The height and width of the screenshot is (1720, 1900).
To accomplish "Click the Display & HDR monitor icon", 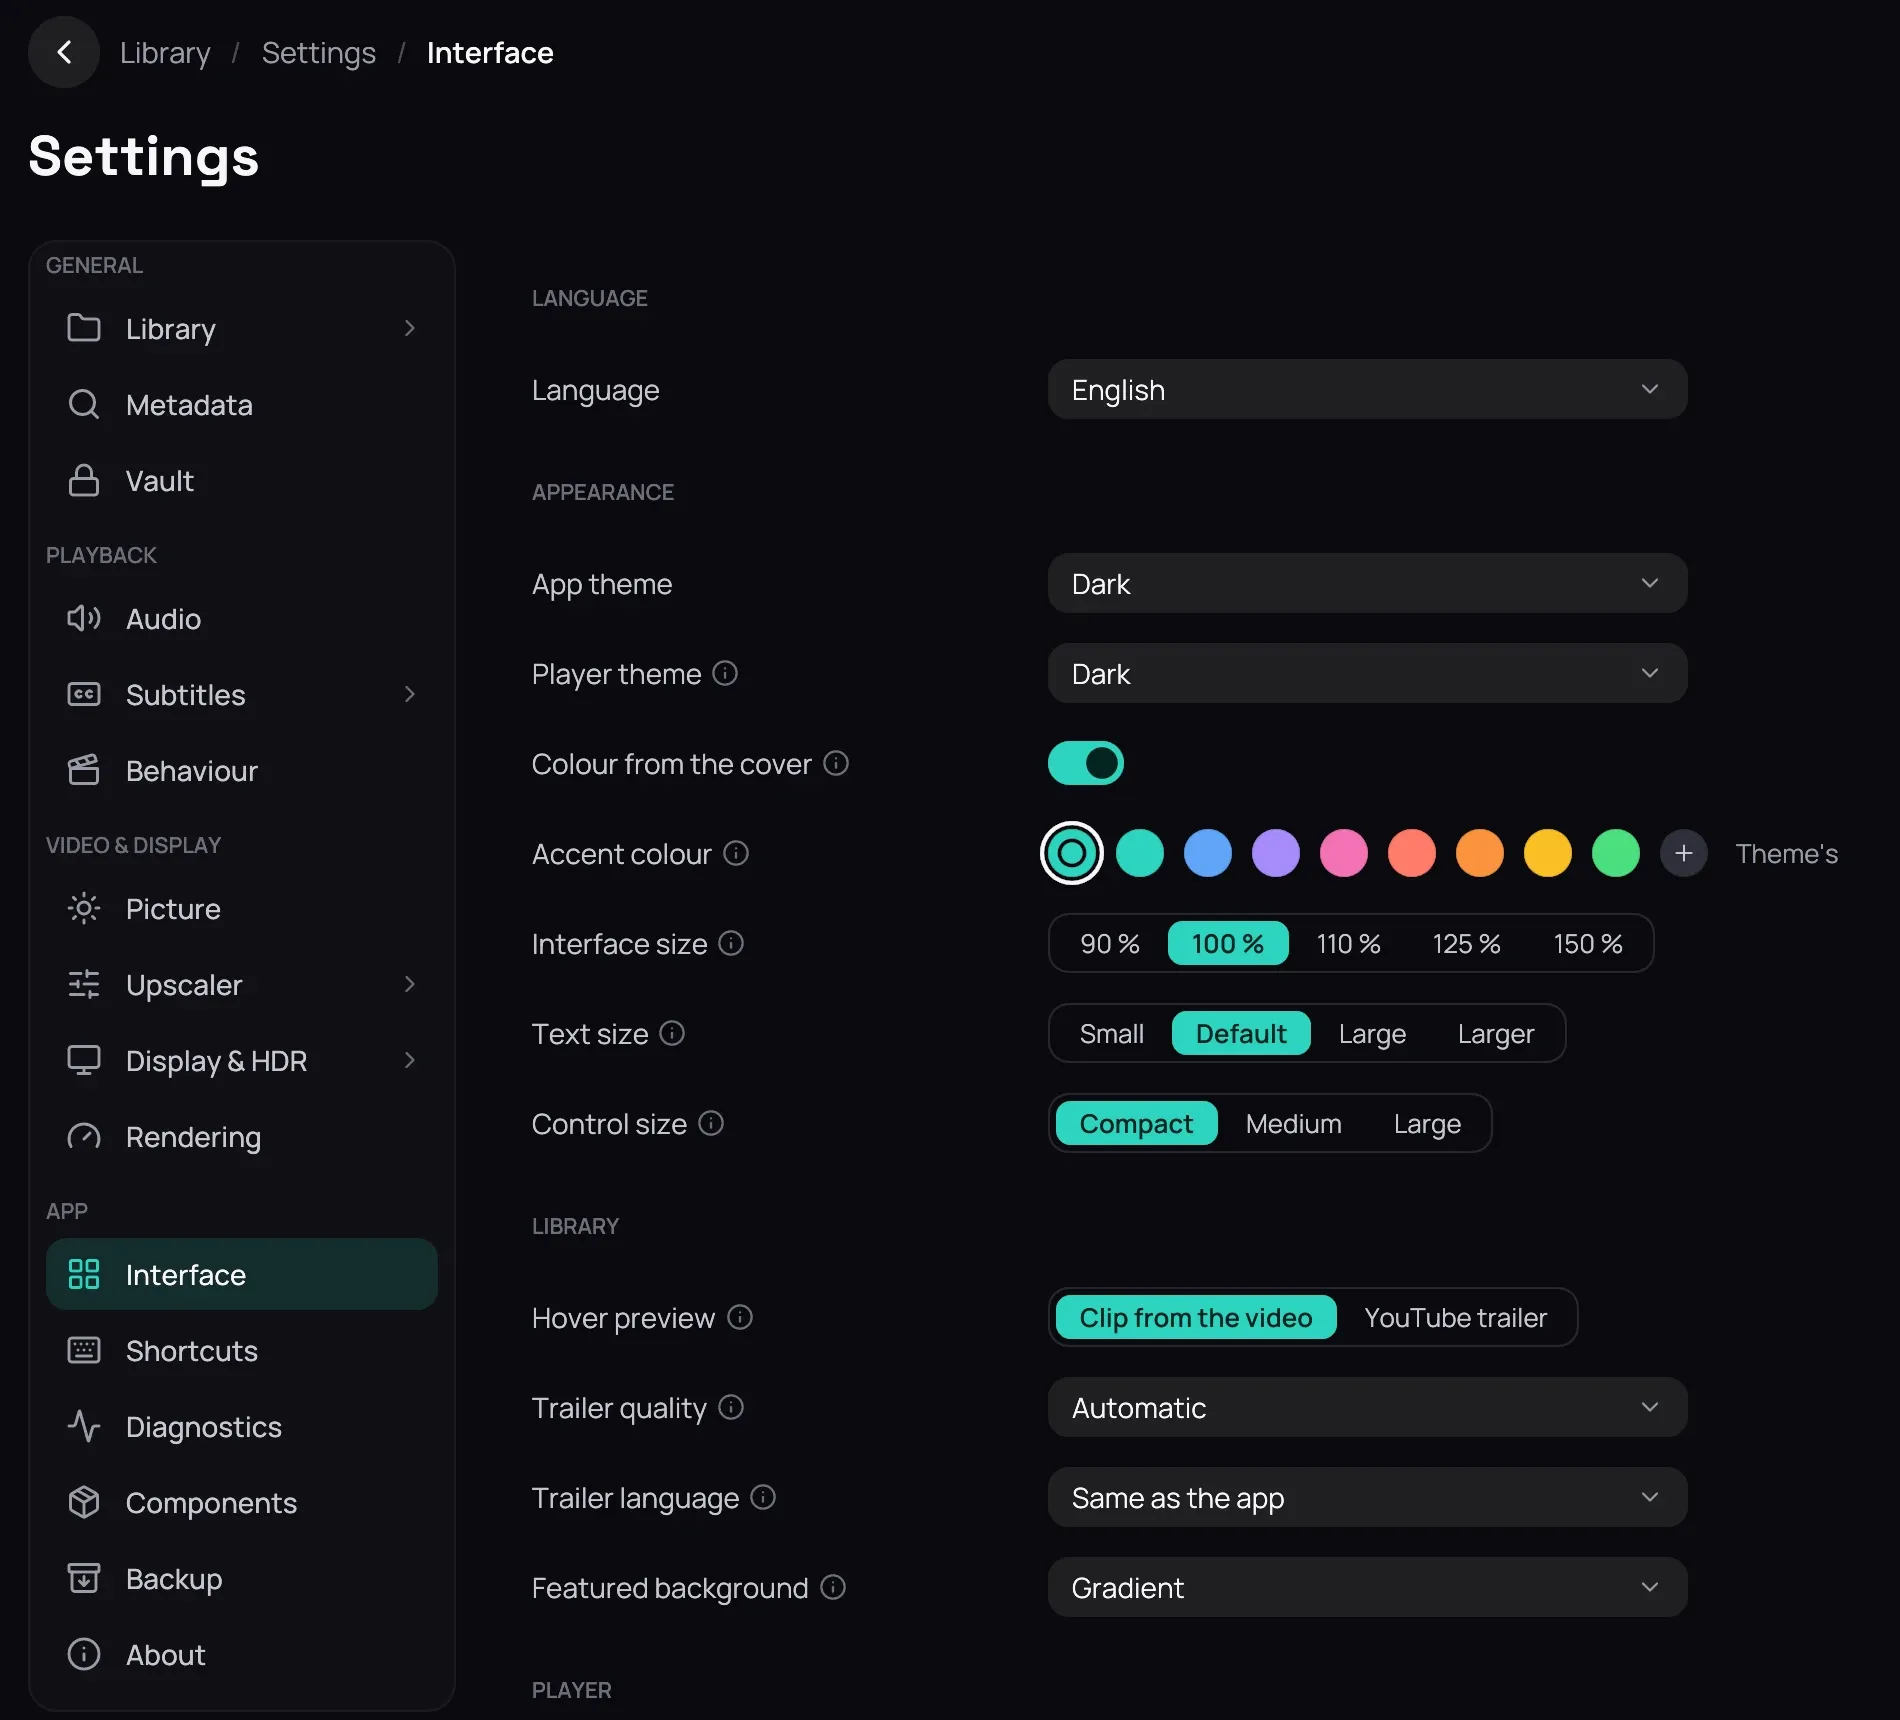I will point(84,1060).
